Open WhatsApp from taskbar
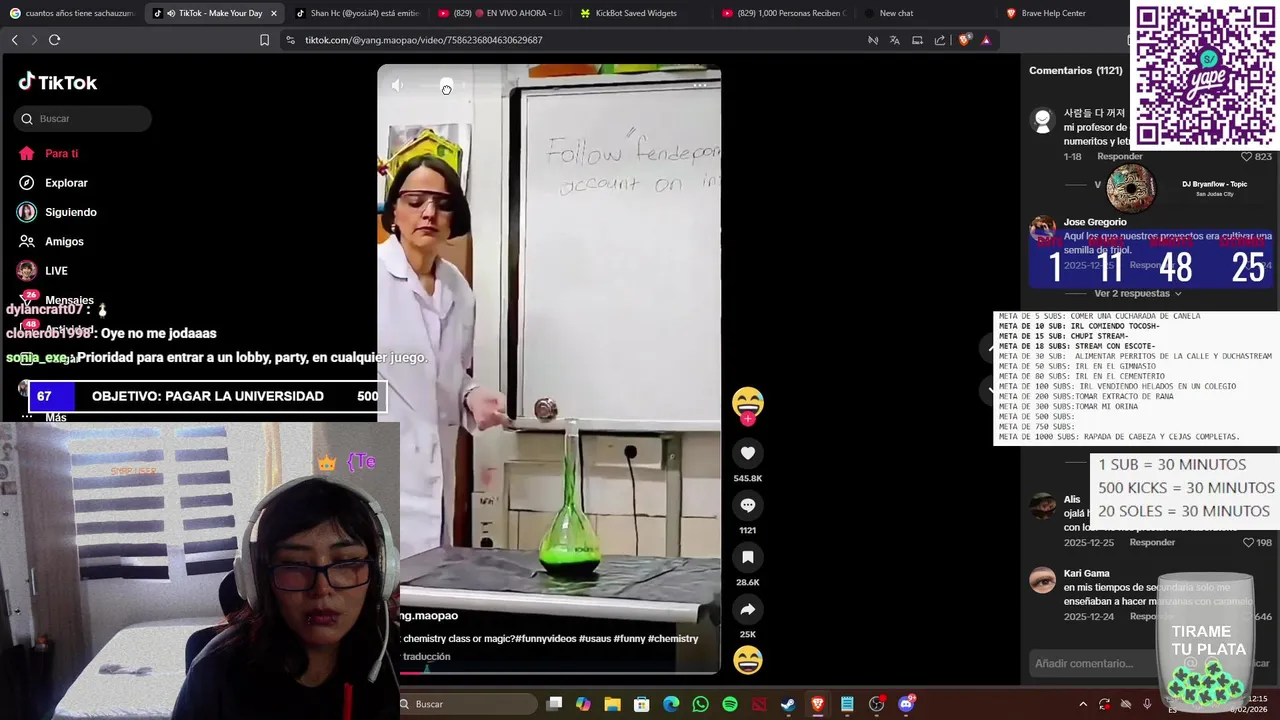The image size is (1280, 720). 700,704
